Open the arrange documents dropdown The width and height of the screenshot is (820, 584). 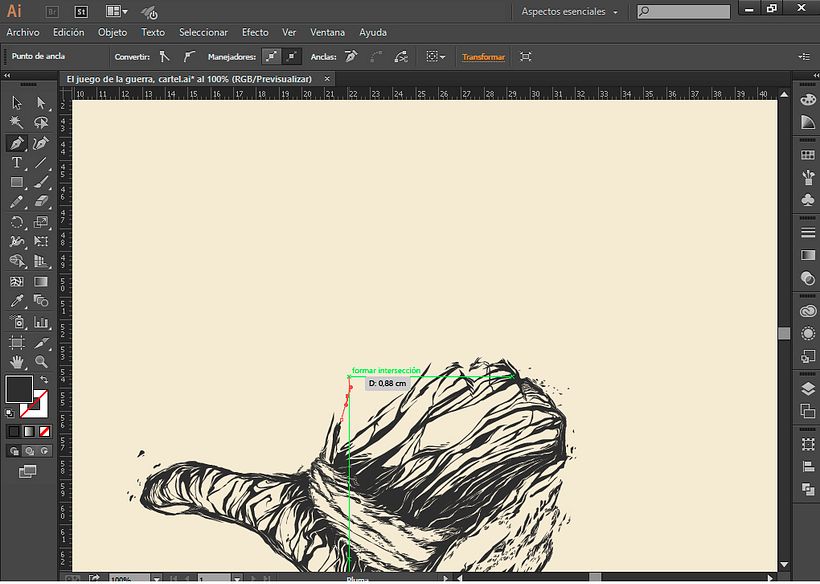click(117, 11)
